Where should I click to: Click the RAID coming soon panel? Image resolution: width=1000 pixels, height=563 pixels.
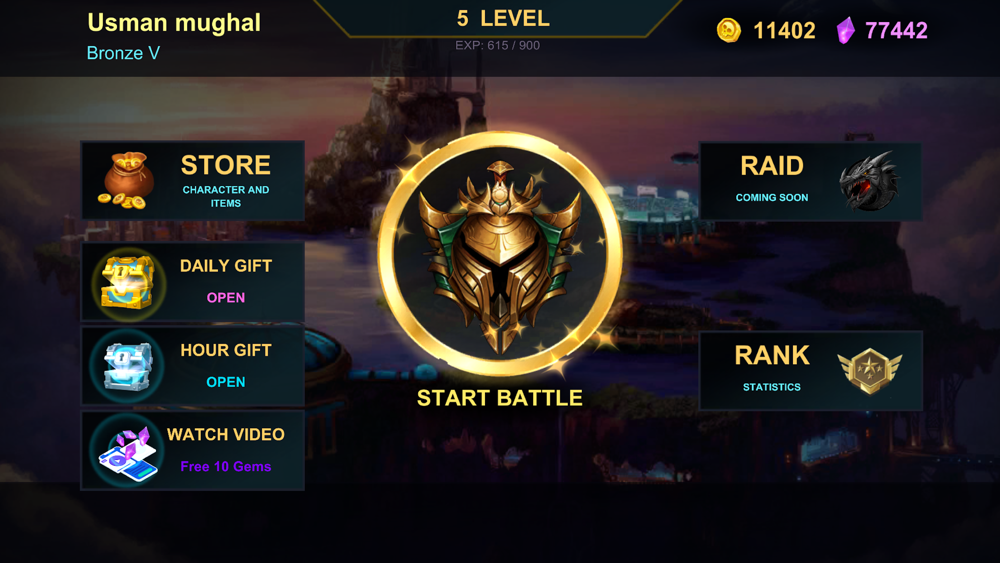pos(811,181)
